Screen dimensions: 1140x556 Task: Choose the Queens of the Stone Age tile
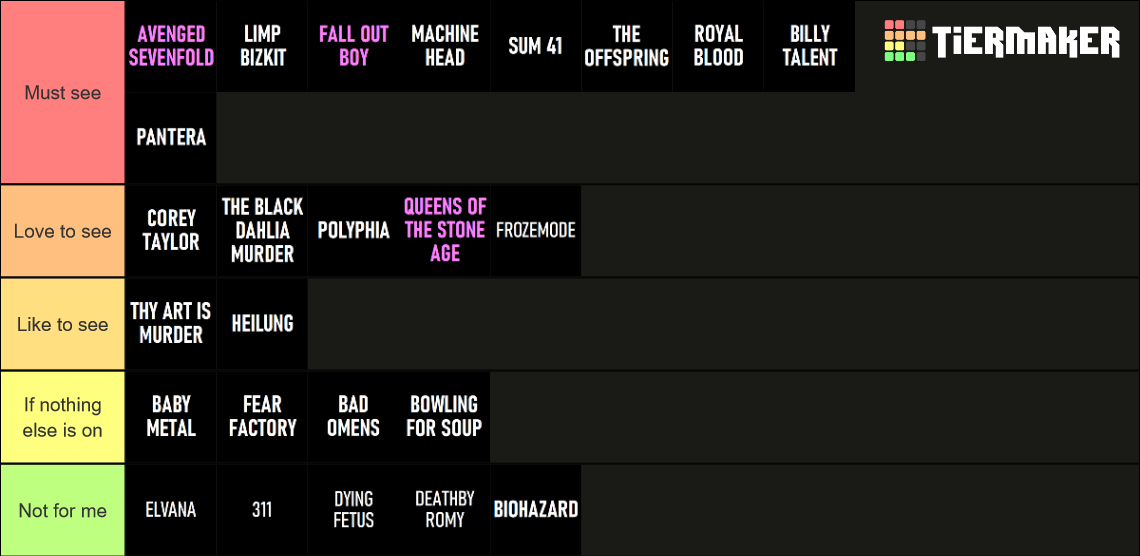pos(445,230)
